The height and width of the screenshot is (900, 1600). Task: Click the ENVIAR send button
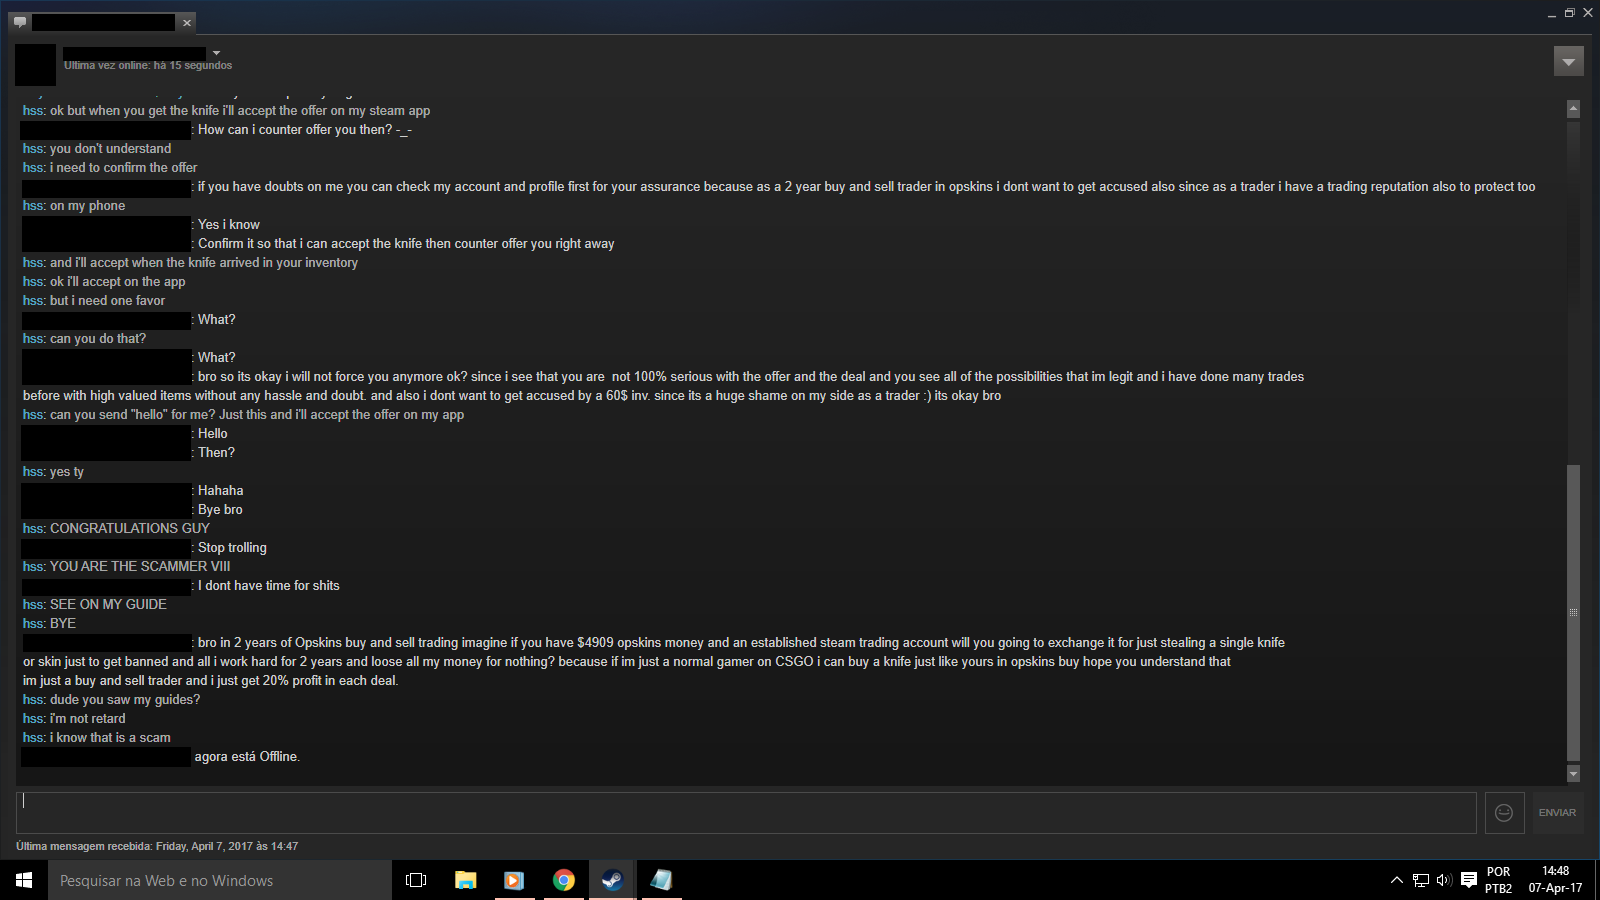[x=1557, y=813]
